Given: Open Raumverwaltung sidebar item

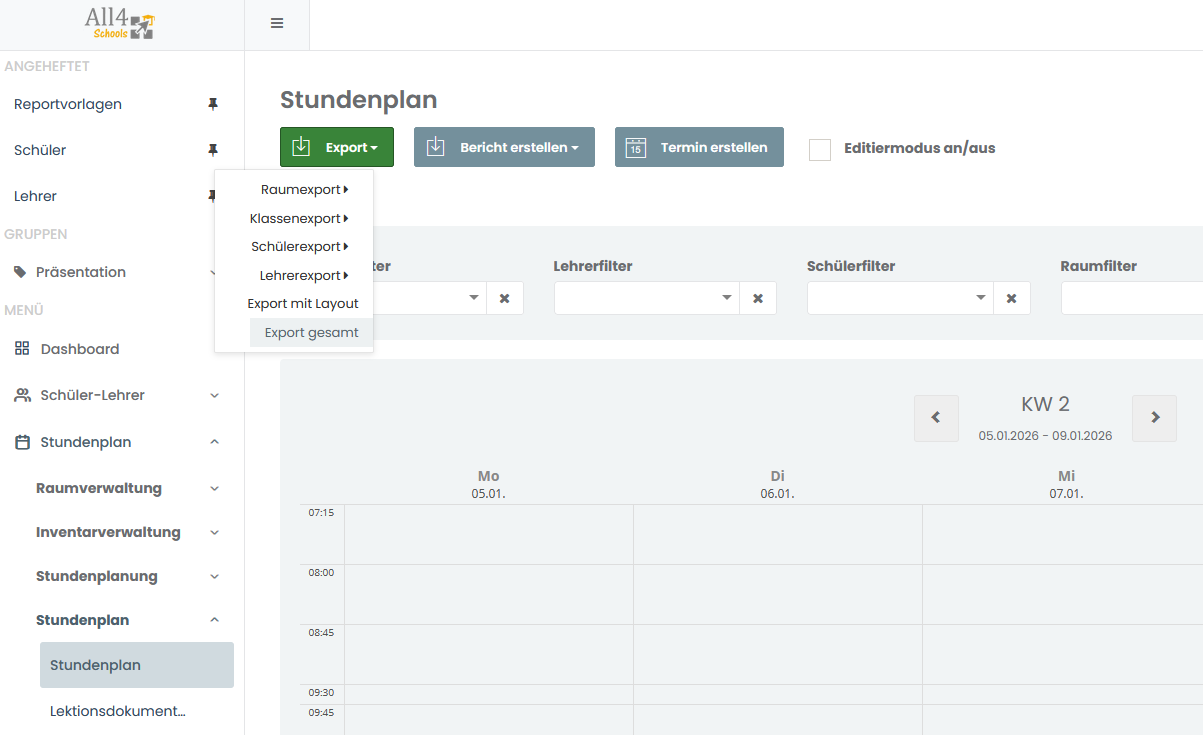Looking at the screenshot, I should pos(99,488).
